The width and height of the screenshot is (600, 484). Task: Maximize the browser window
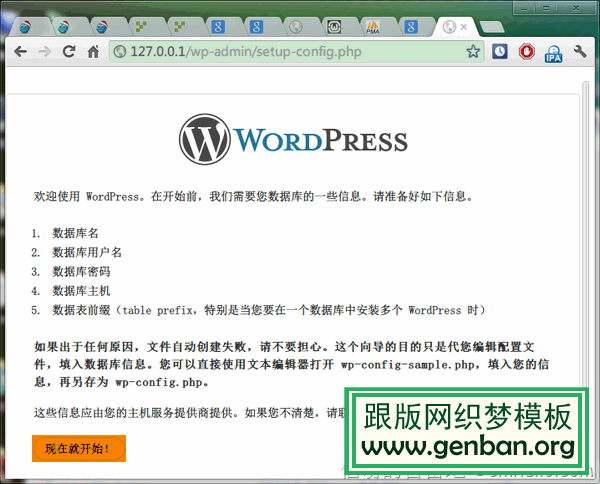[x=546, y=8]
